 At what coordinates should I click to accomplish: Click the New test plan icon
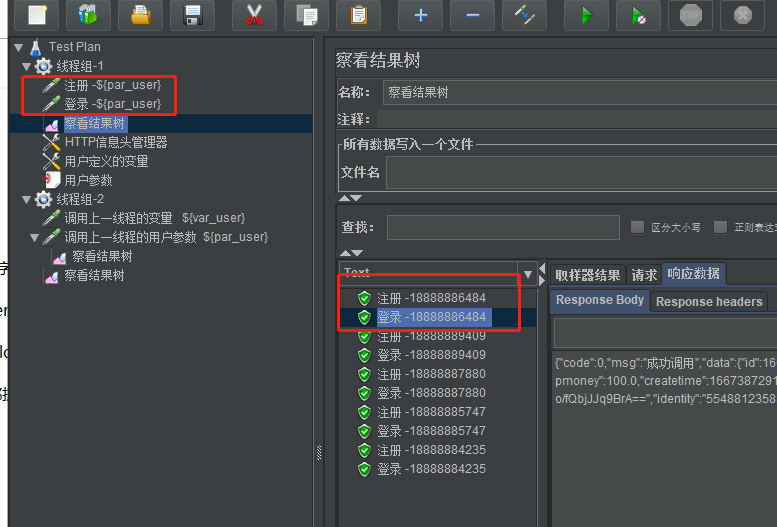click(37, 15)
